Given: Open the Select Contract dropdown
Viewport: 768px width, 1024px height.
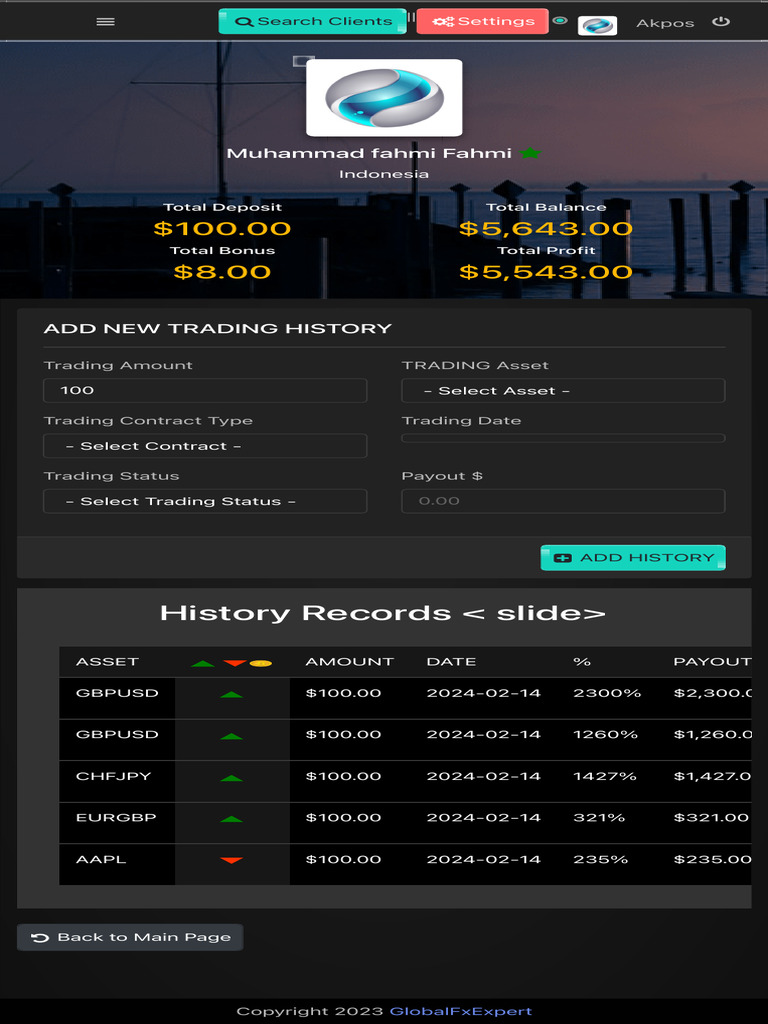Looking at the screenshot, I should (205, 446).
